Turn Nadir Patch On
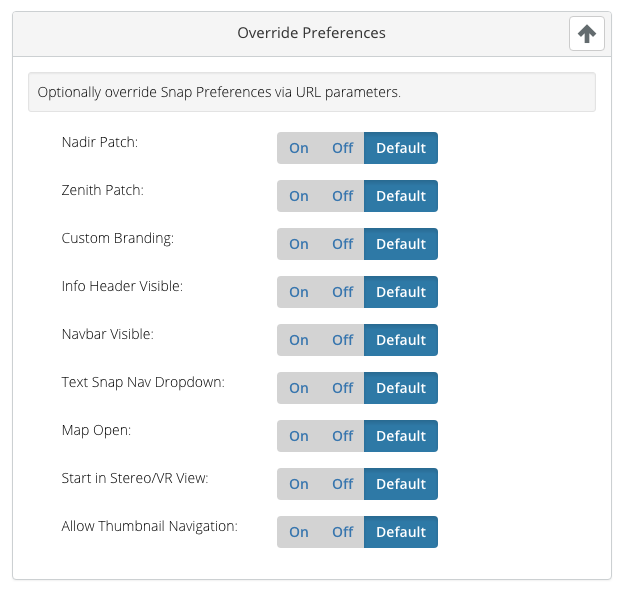Screen dimensions: 623x591 299,148
